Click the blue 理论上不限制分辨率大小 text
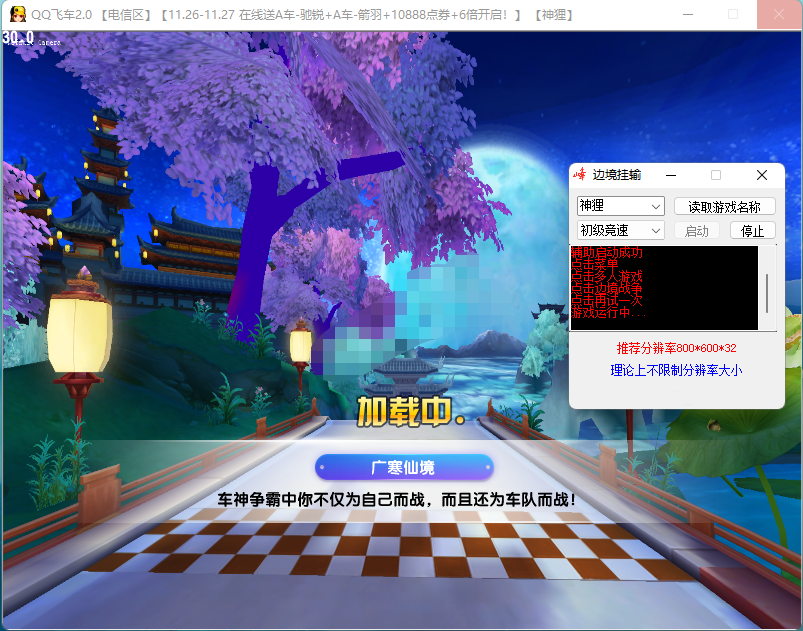803x631 pixels. click(676, 371)
